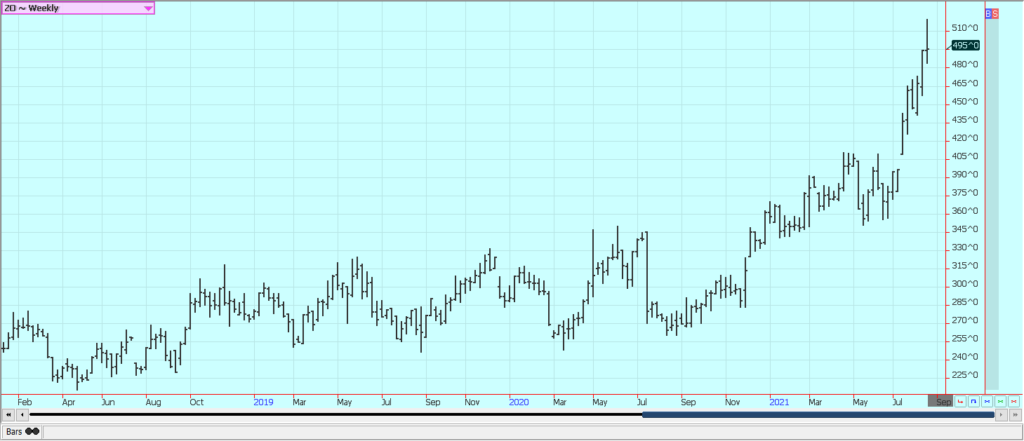Jump to chart end with double-right arrow
1024x441 pixels.
1016,415
